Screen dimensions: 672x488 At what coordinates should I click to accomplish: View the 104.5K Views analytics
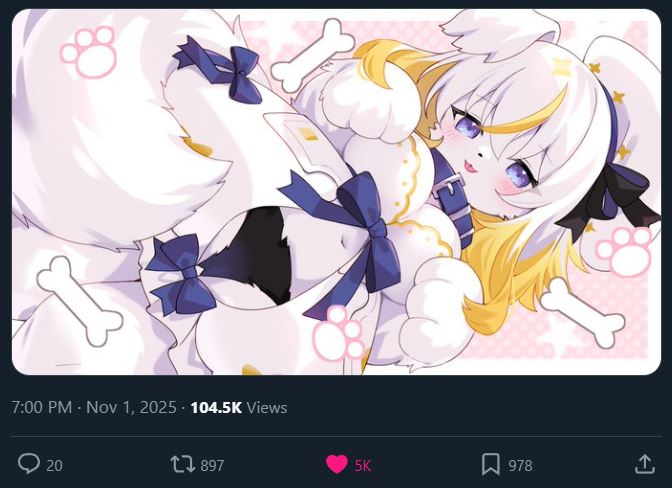pyautogui.click(x=239, y=407)
